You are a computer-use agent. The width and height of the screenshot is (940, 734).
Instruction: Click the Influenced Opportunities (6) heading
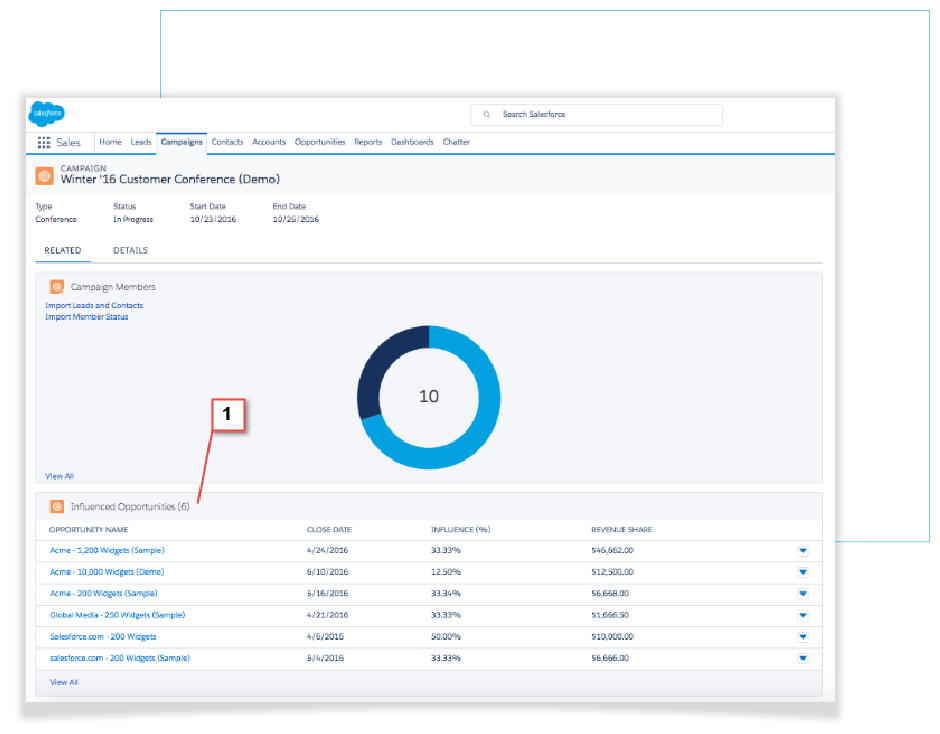click(x=130, y=507)
